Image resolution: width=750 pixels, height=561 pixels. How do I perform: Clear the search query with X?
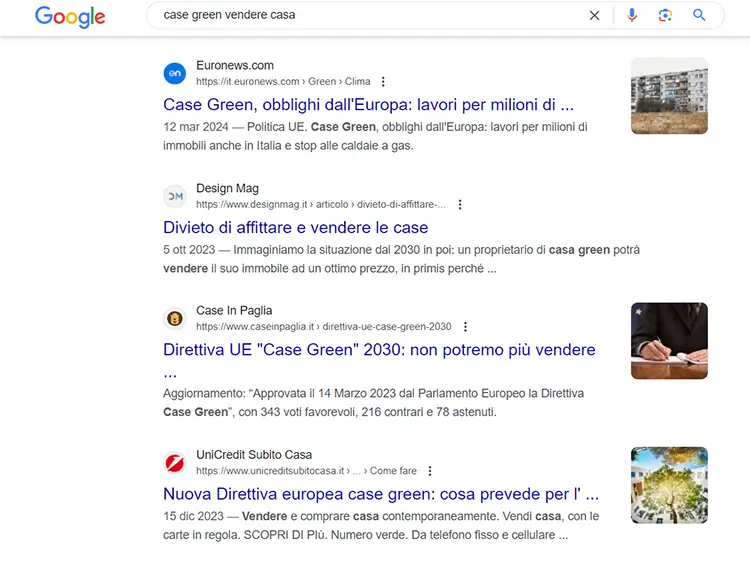(x=595, y=15)
